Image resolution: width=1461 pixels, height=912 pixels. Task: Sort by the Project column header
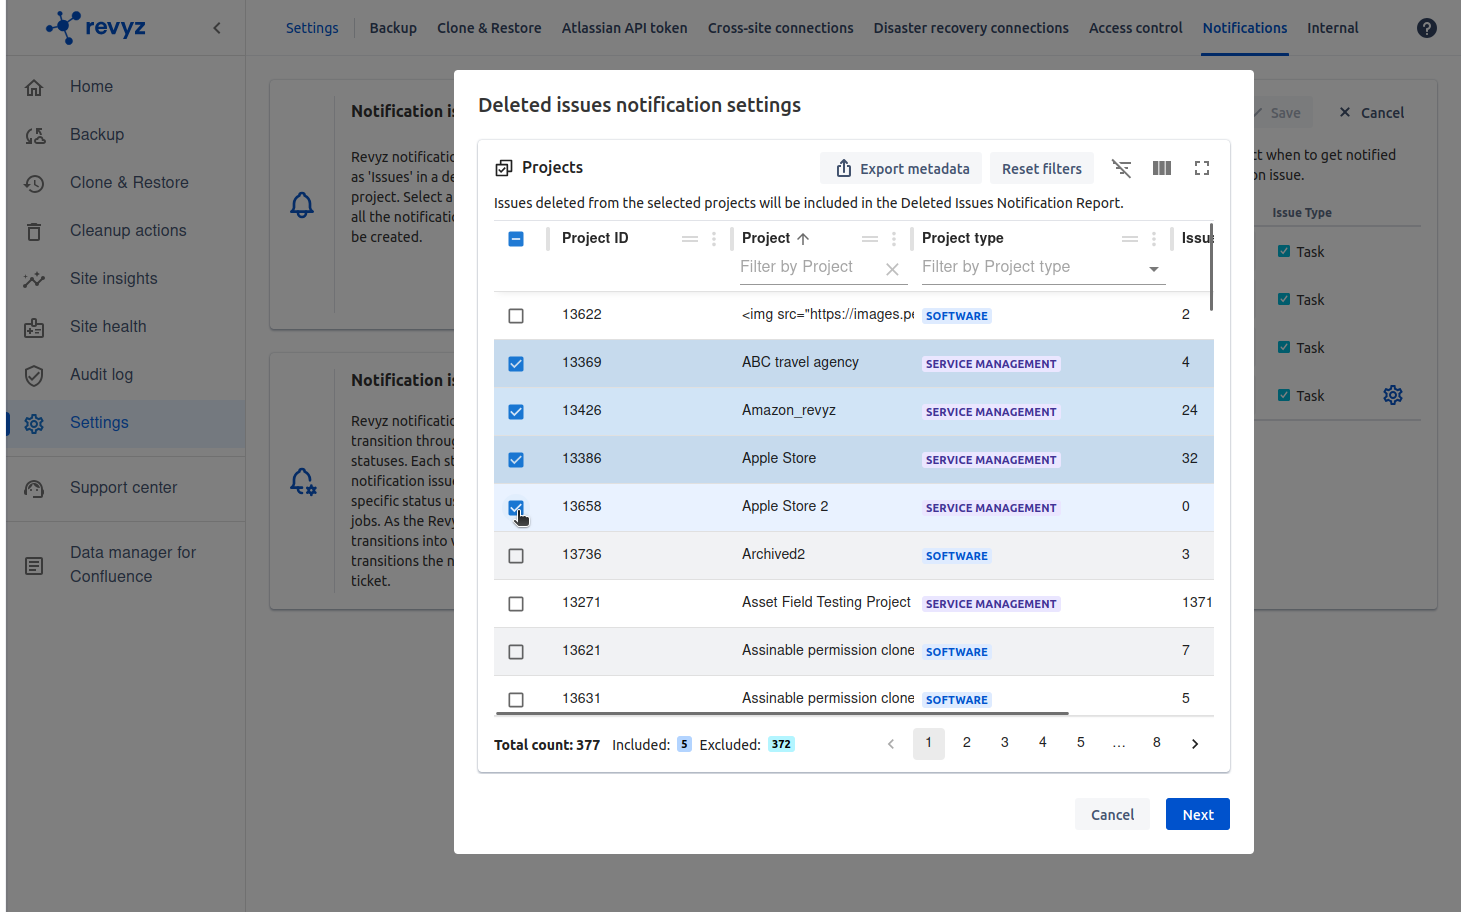[x=767, y=238]
